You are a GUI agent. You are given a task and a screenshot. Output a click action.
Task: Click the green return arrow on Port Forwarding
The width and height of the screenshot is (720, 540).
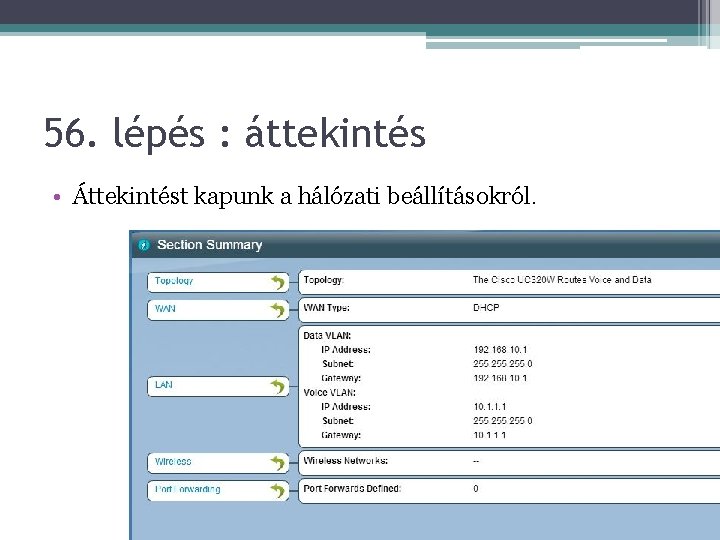[278, 490]
